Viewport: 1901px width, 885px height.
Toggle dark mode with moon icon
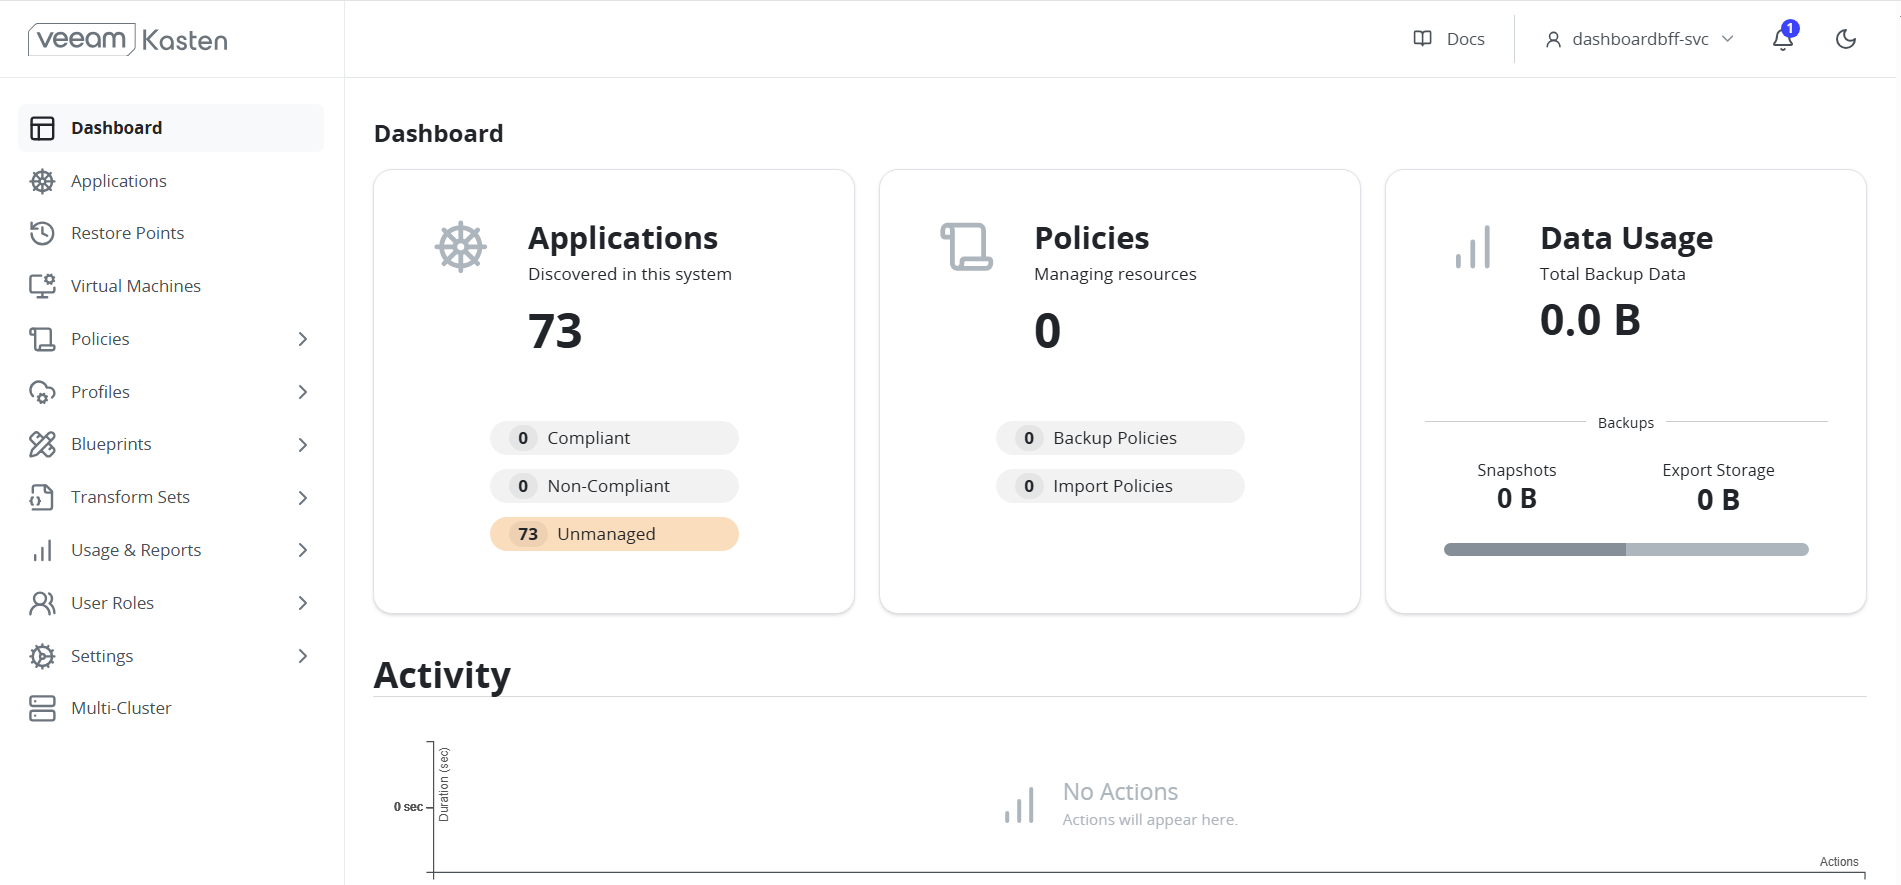[x=1845, y=39]
